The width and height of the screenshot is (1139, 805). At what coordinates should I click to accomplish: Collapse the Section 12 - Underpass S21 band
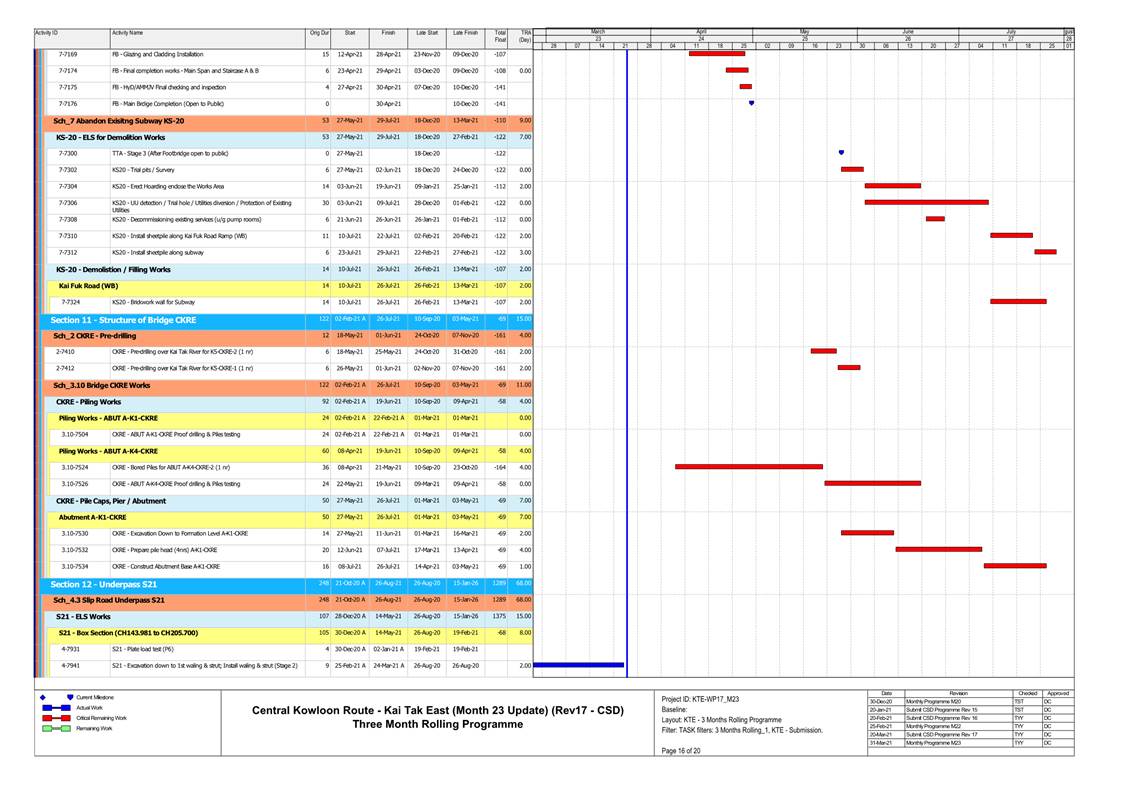[103, 584]
